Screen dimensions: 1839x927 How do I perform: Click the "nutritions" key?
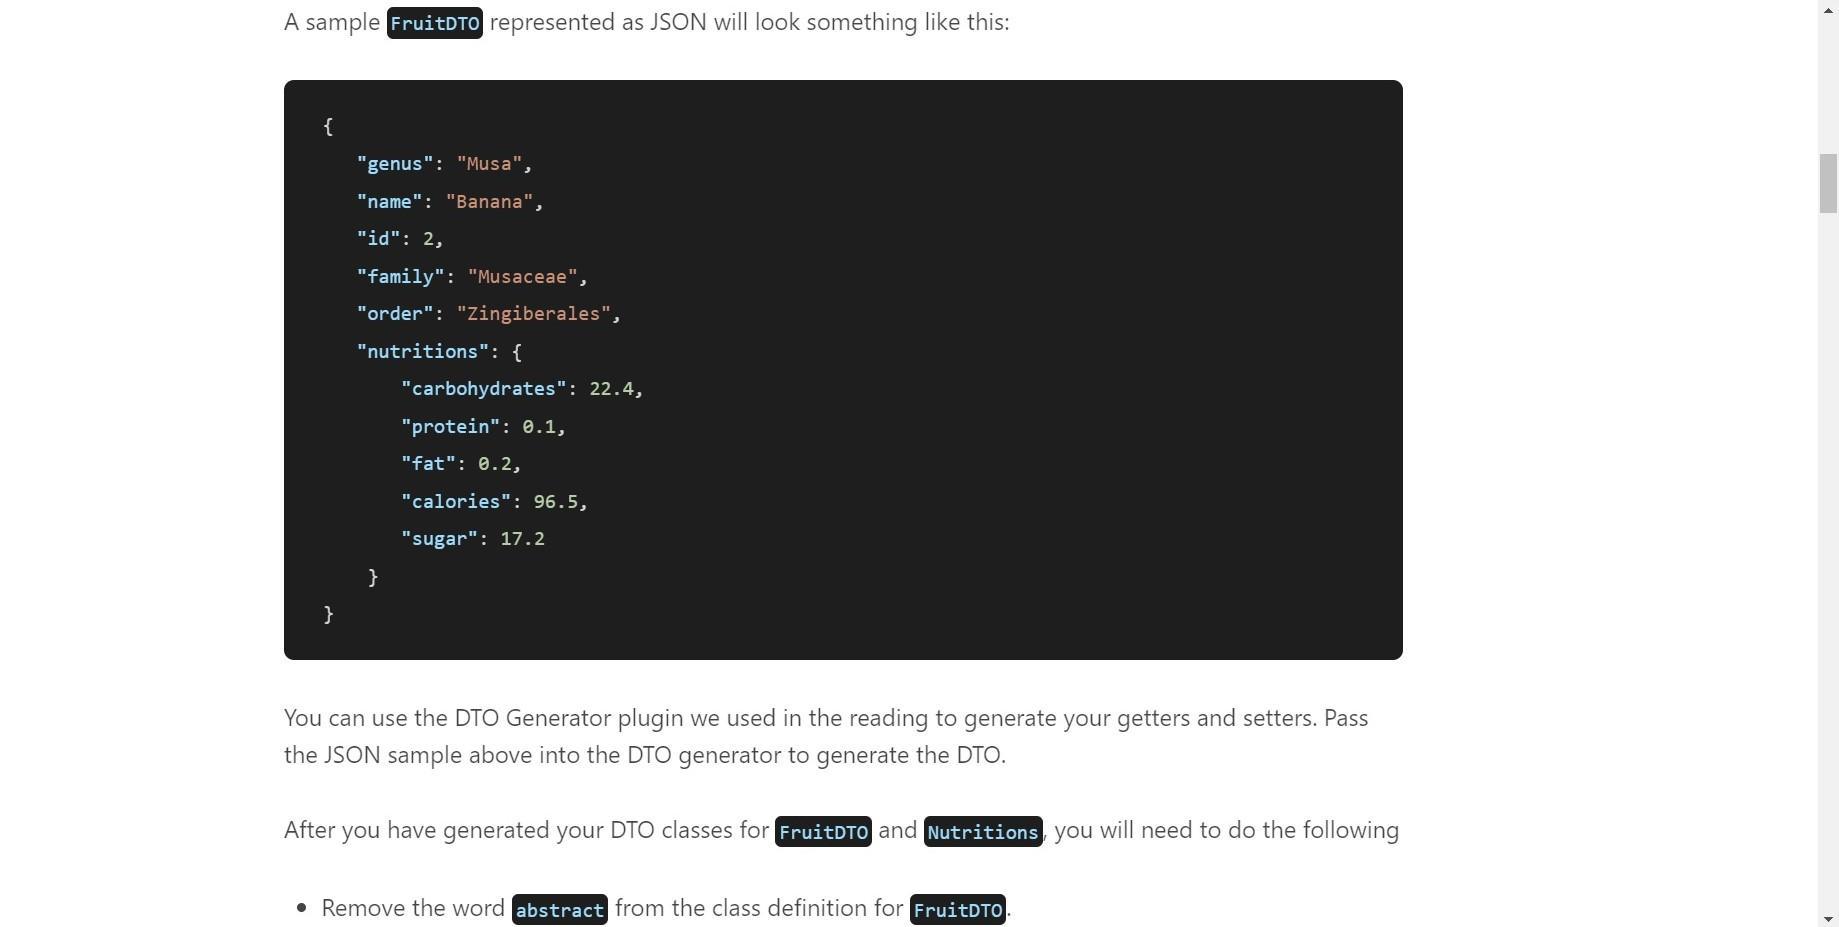(x=422, y=351)
